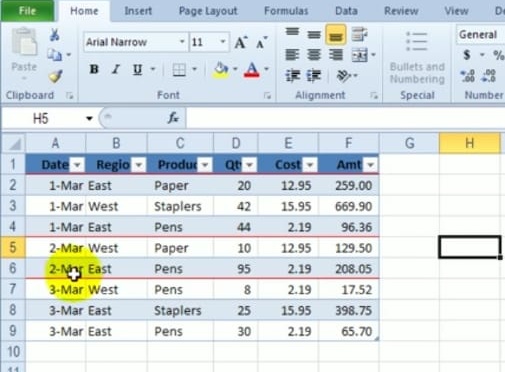Open fill color palette arrow
This screenshot has width=505, height=372.
(x=235, y=69)
